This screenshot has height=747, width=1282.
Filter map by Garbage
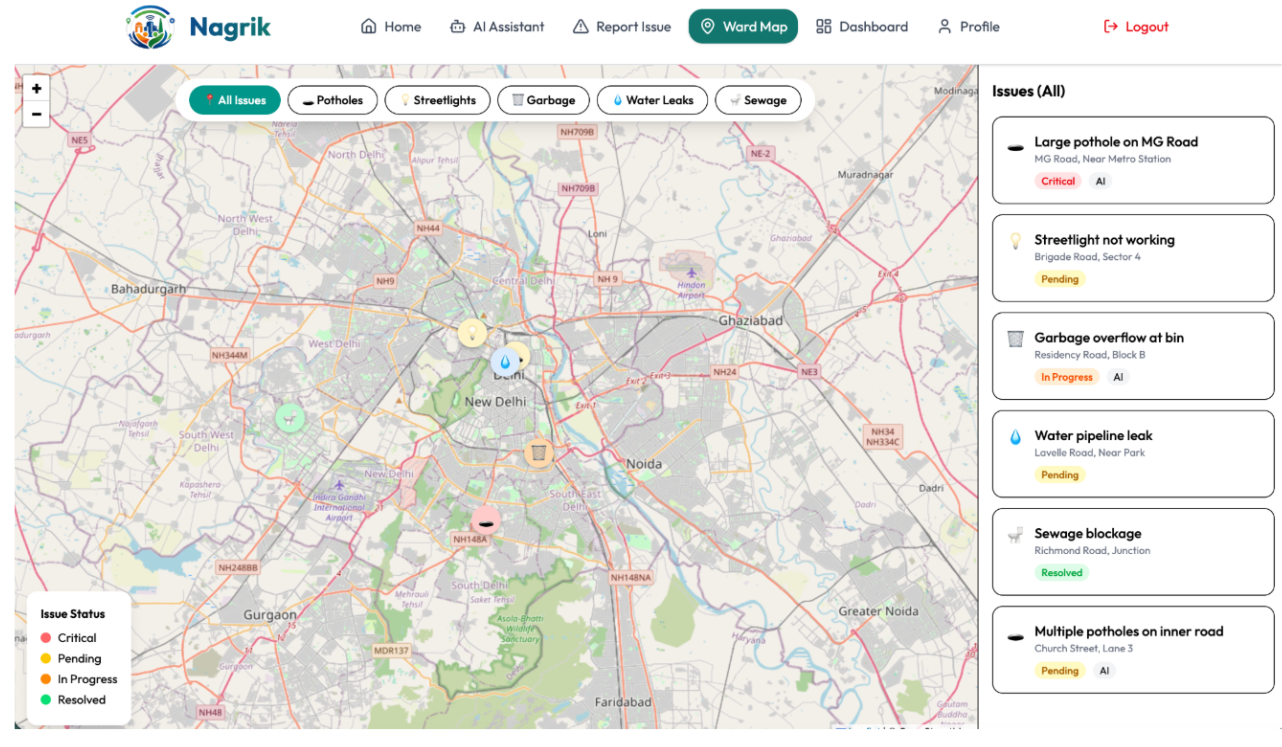click(x=543, y=100)
